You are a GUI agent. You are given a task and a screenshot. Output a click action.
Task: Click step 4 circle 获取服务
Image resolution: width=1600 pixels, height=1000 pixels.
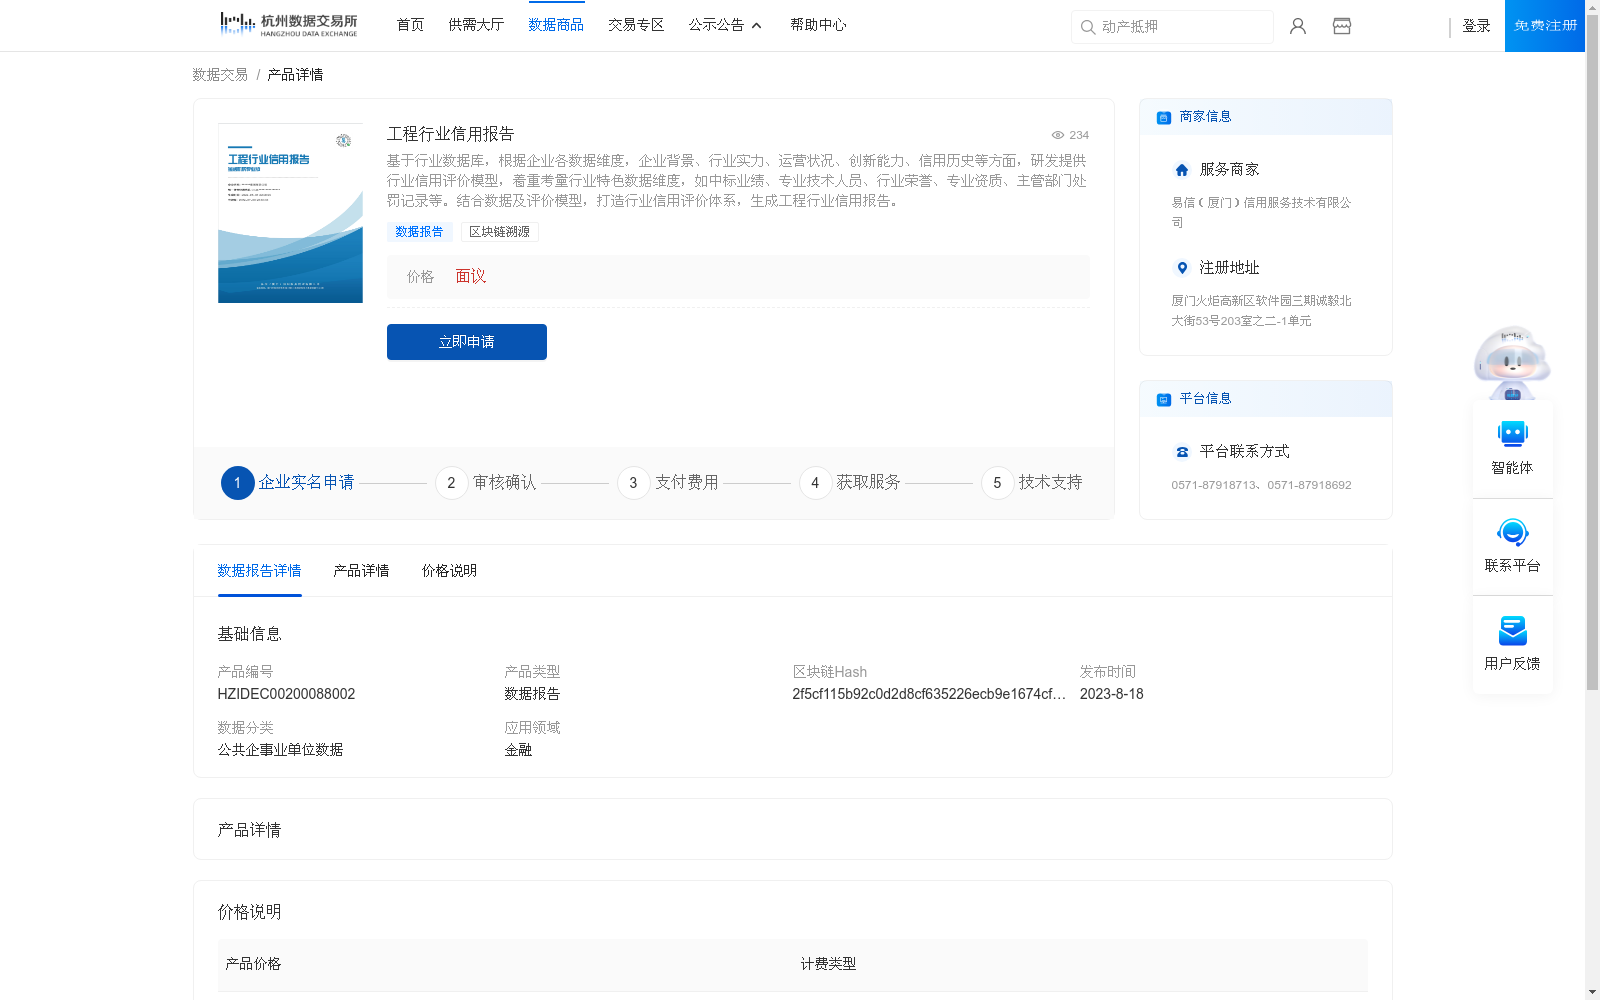click(x=815, y=483)
